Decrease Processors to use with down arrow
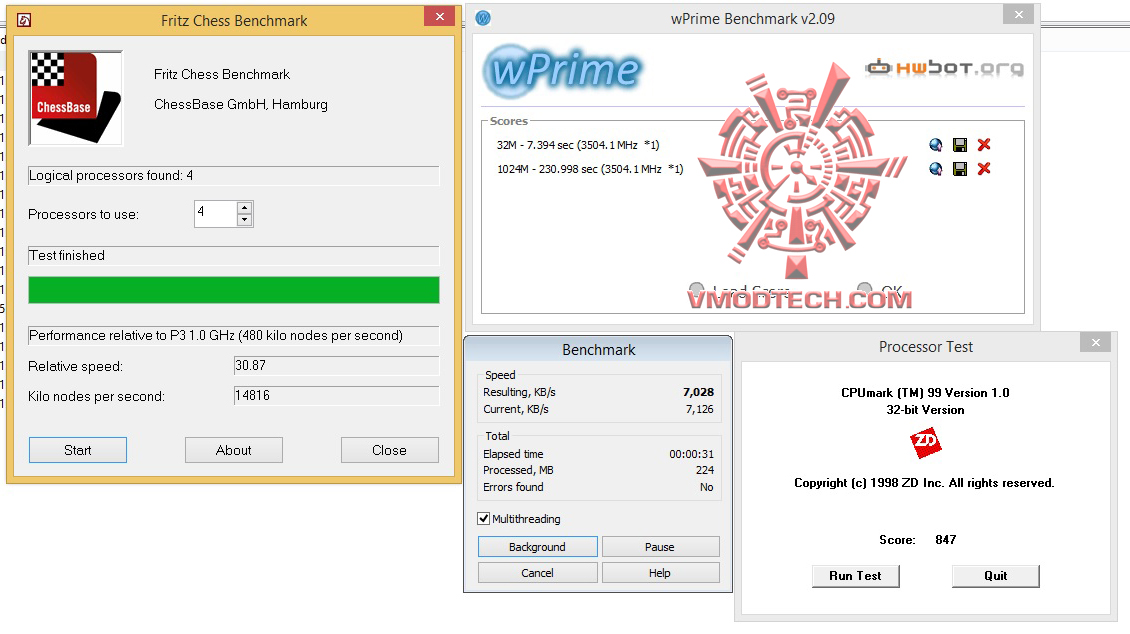The height and width of the screenshot is (634, 1130). [x=244, y=220]
